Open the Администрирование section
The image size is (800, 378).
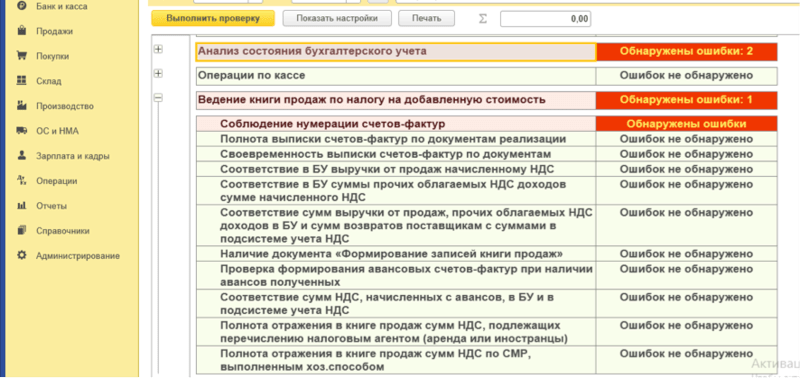[x=78, y=256]
